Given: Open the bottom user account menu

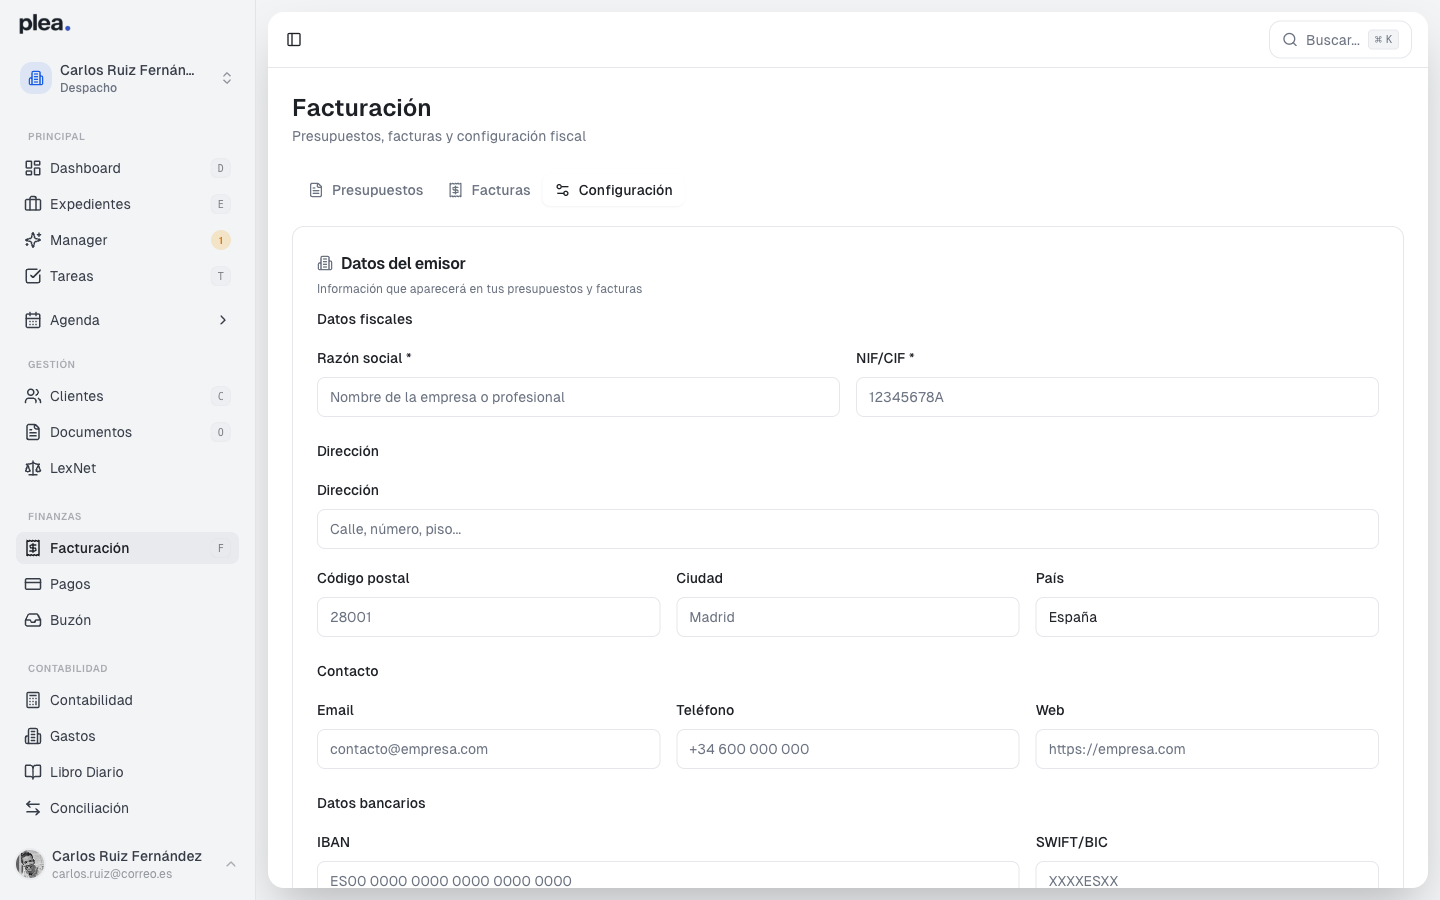Looking at the screenshot, I should tap(231, 864).
